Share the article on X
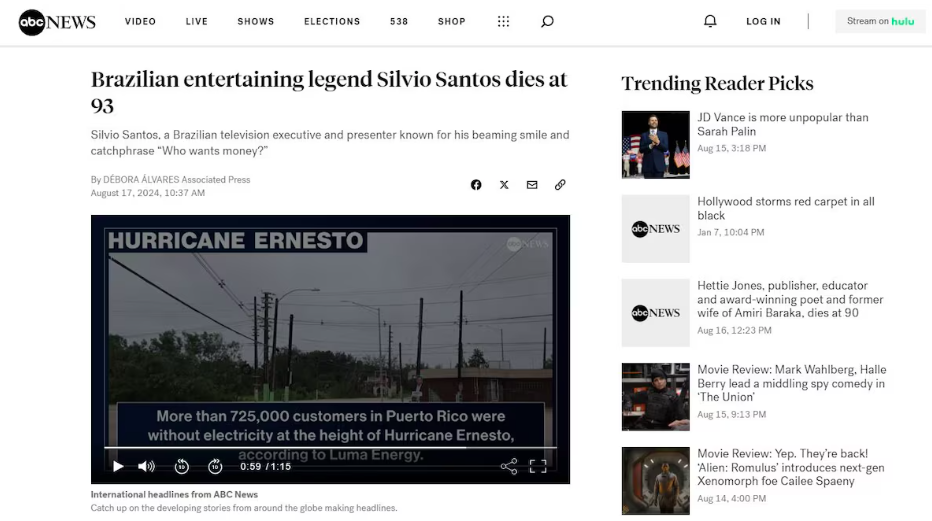 click(x=504, y=185)
